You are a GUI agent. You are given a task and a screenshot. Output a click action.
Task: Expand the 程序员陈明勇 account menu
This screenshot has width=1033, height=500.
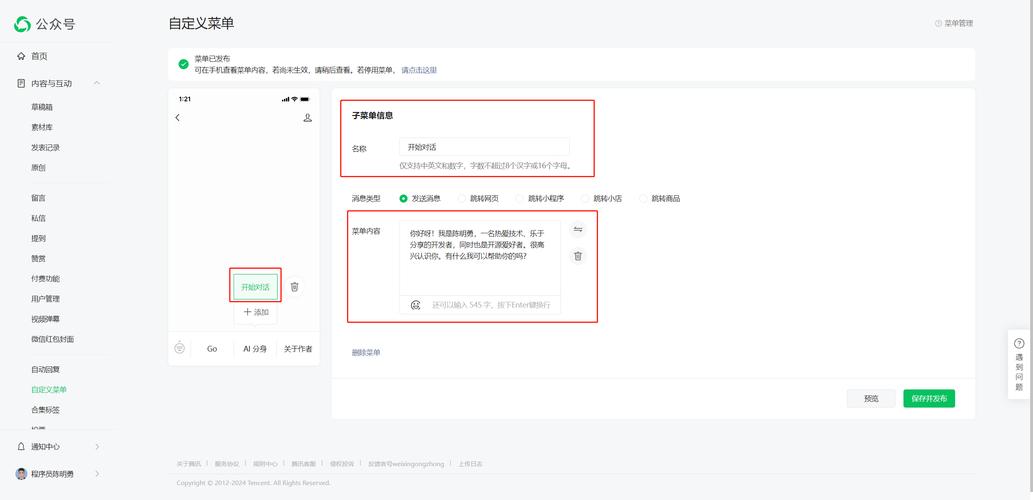(97, 474)
